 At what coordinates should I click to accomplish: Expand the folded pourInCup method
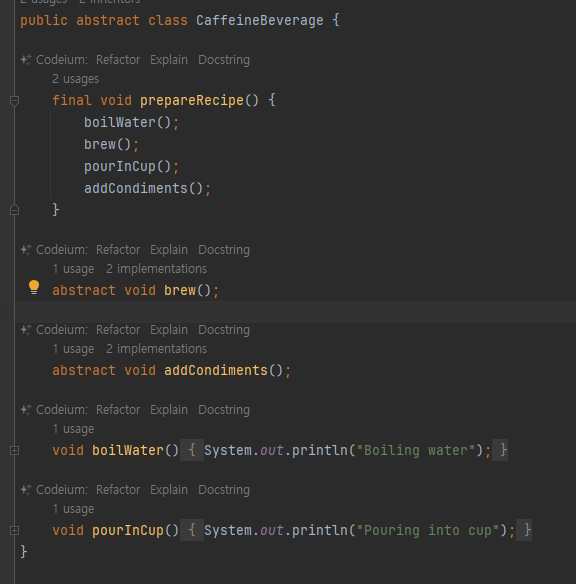click(x=14, y=530)
